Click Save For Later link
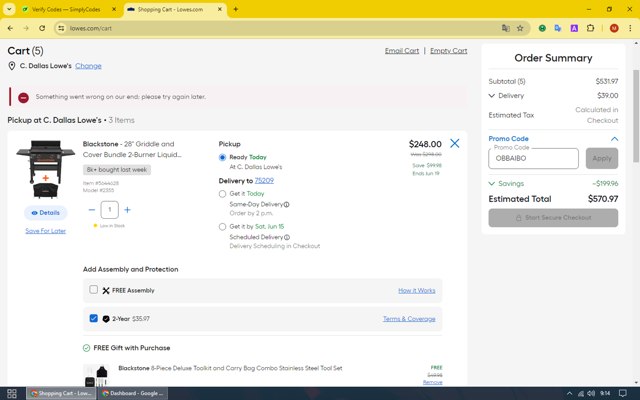This screenshot has width=640, height=400. [45, 231]
